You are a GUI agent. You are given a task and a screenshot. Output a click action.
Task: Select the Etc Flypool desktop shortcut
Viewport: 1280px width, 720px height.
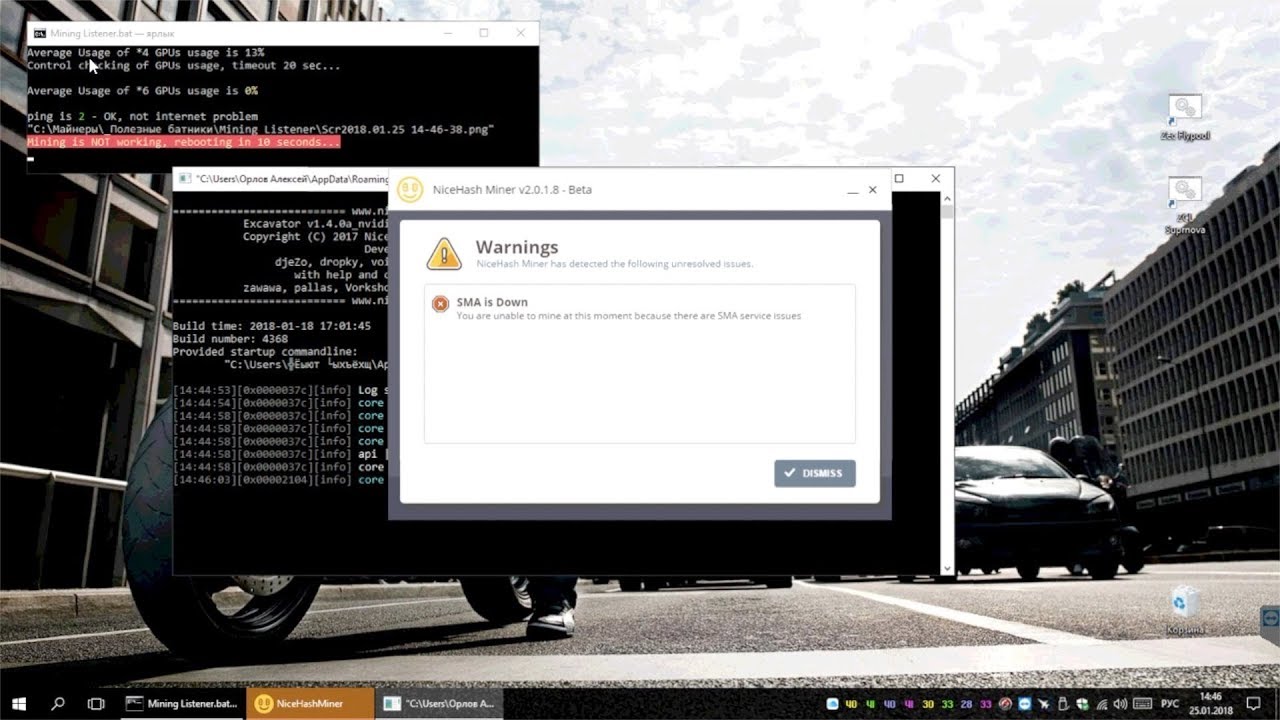tap(1185, 118)
